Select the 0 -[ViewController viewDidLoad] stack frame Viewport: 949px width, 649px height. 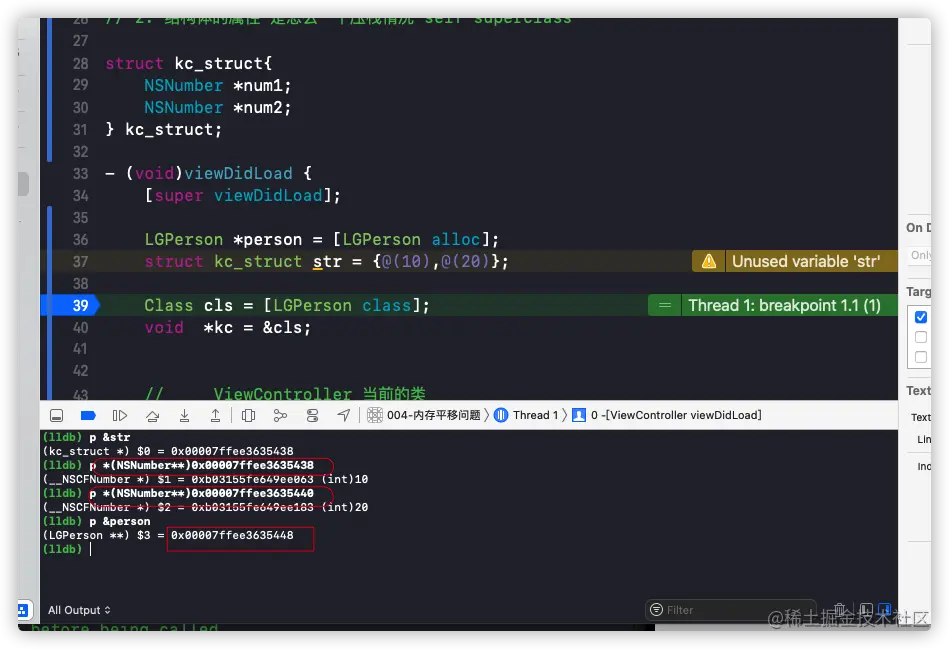click(667, 415)
